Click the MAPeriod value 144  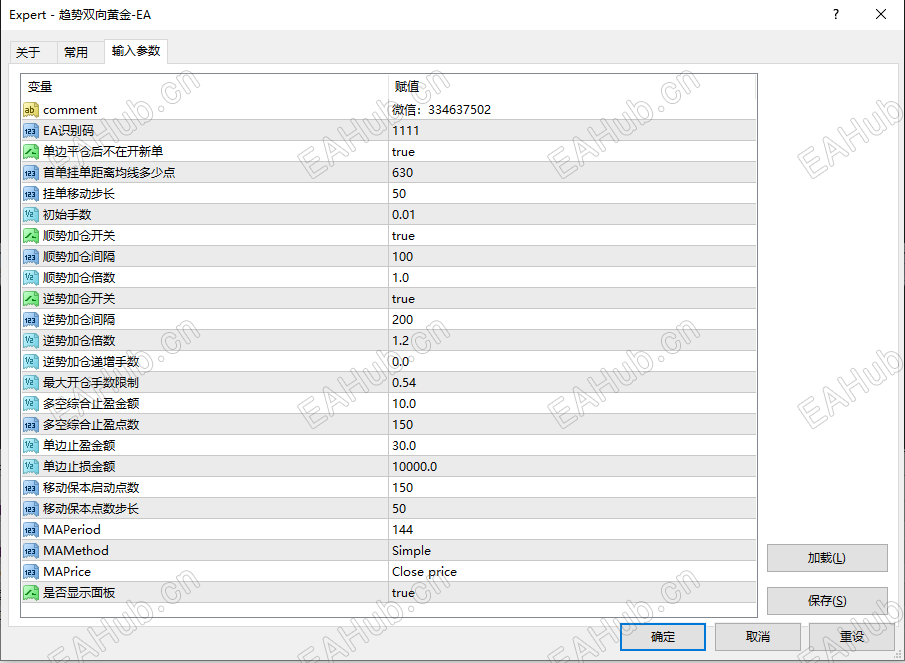point(402,530)
